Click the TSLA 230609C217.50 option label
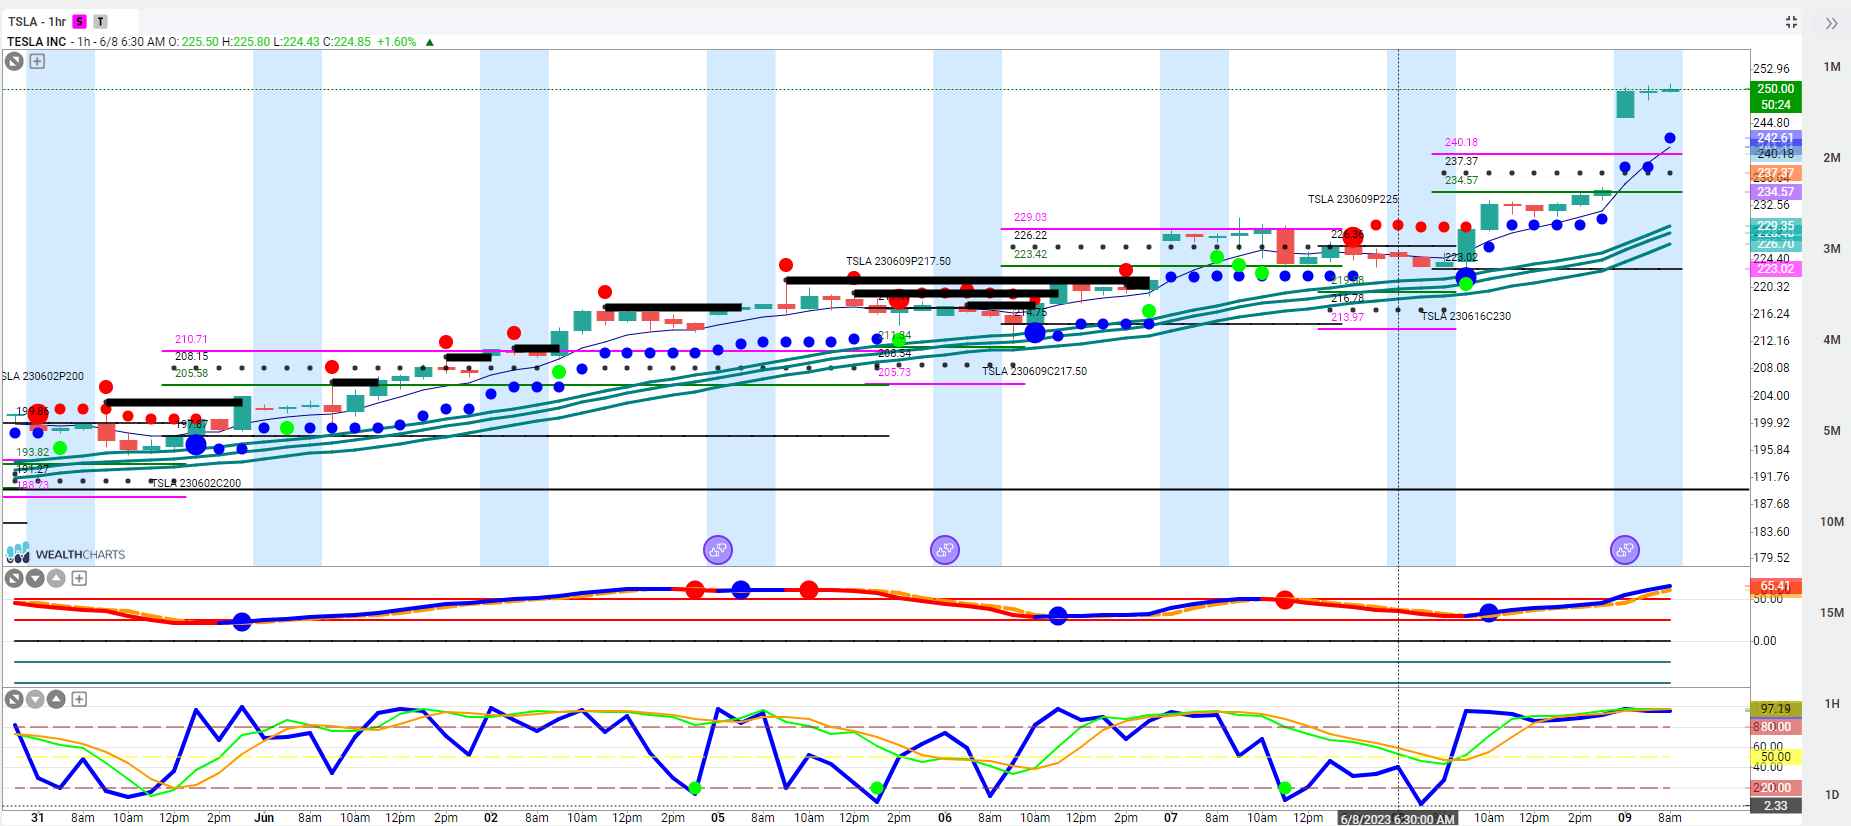 pos(1034,371)
